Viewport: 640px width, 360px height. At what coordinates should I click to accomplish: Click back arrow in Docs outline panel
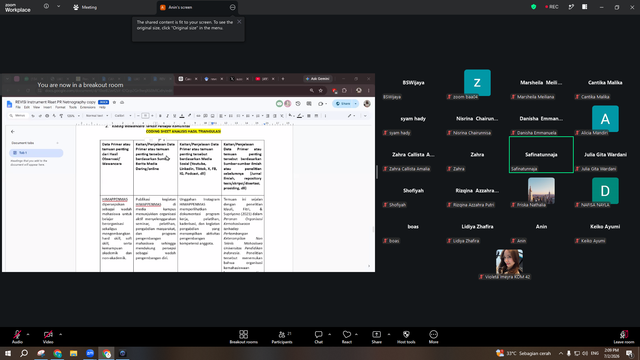(13, 131)
